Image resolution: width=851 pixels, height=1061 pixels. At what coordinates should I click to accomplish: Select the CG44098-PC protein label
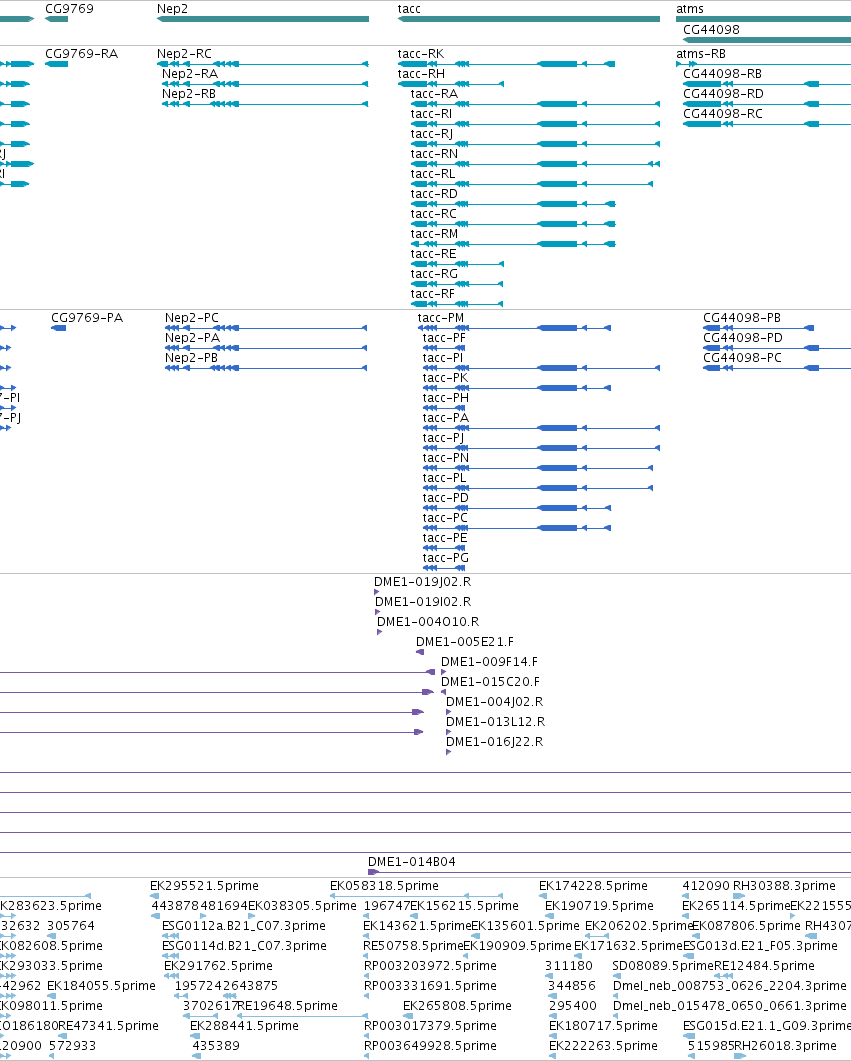[742, 357]
